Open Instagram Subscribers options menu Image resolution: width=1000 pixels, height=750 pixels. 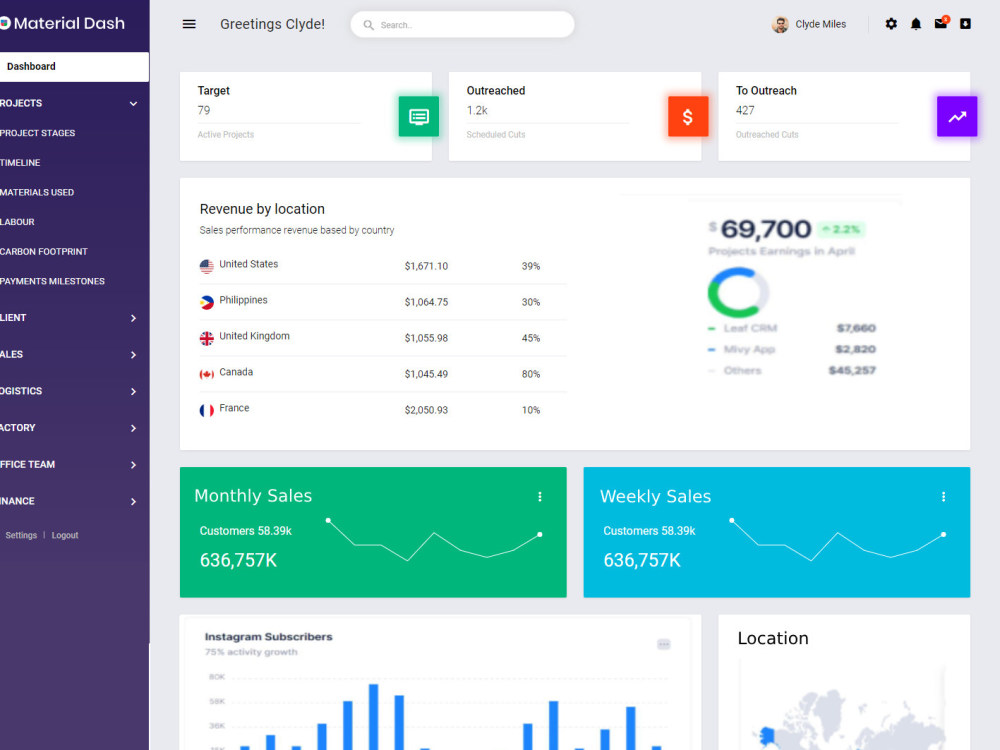[x=663, y=644]
